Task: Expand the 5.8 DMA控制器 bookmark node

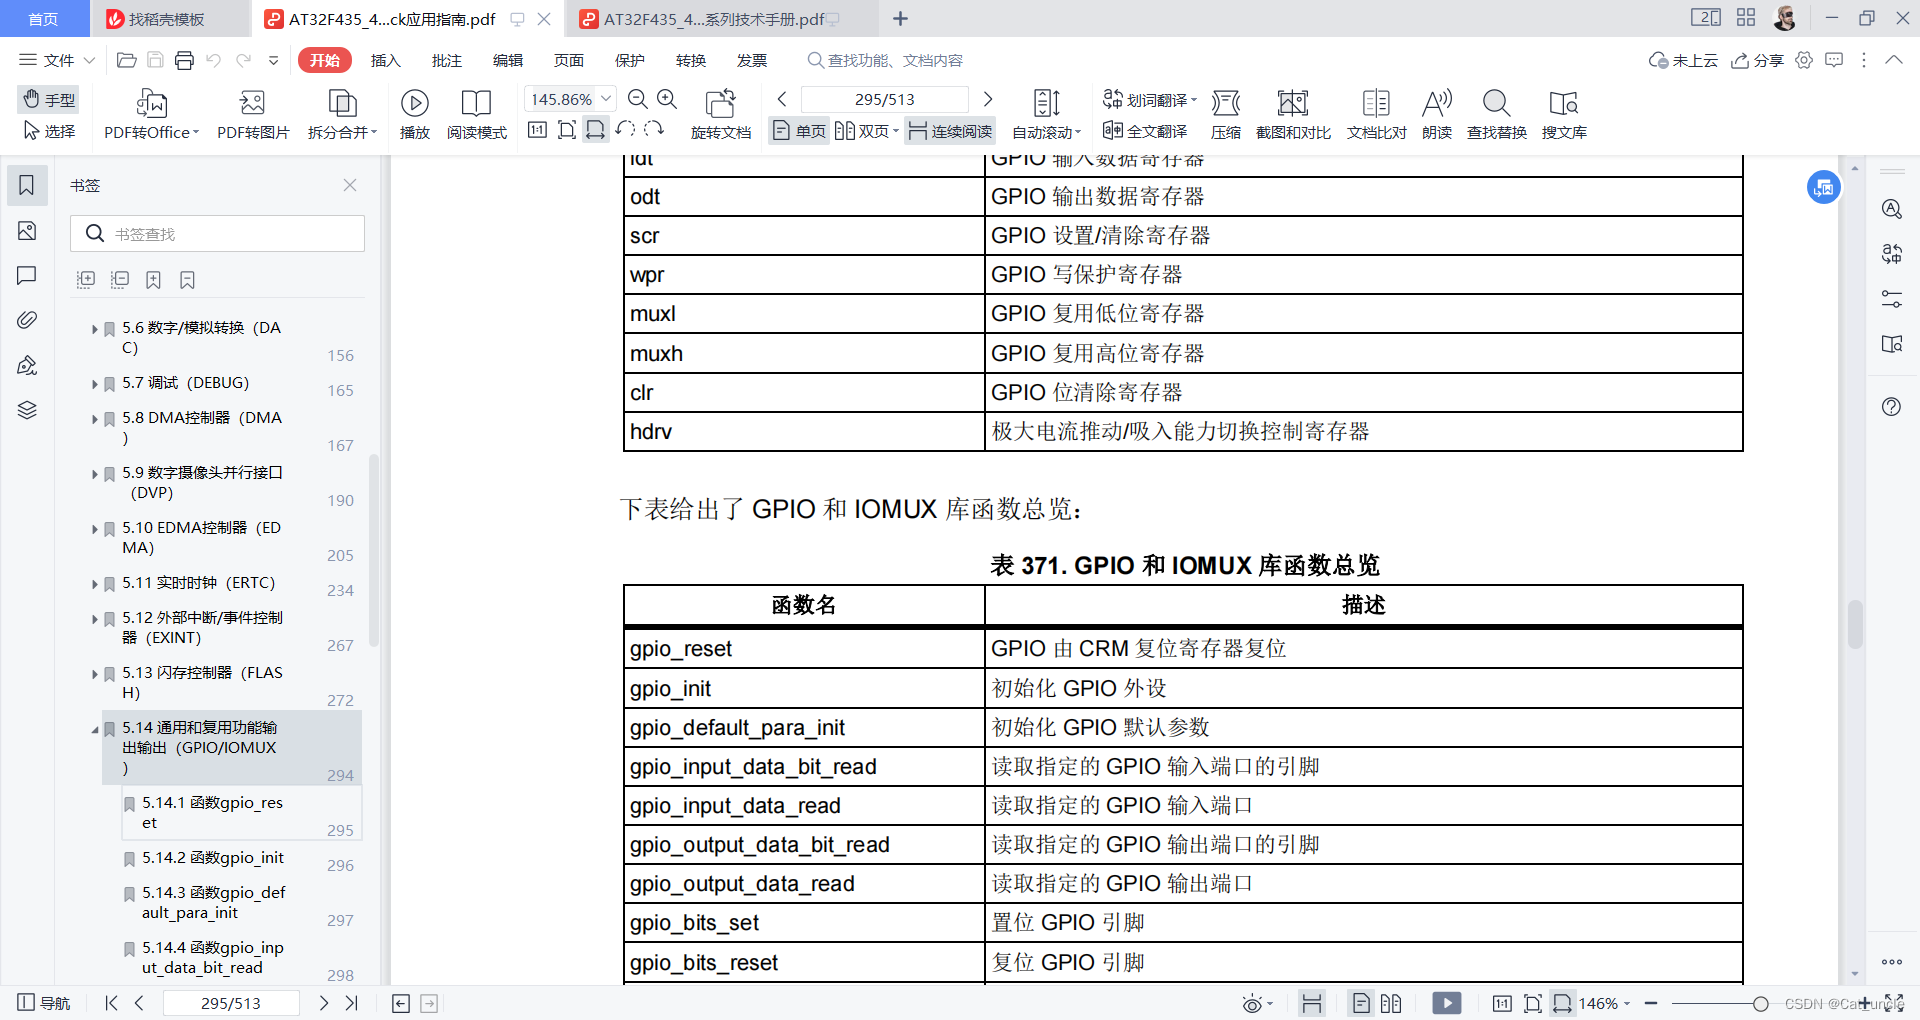Action: (x=95, y=418)
